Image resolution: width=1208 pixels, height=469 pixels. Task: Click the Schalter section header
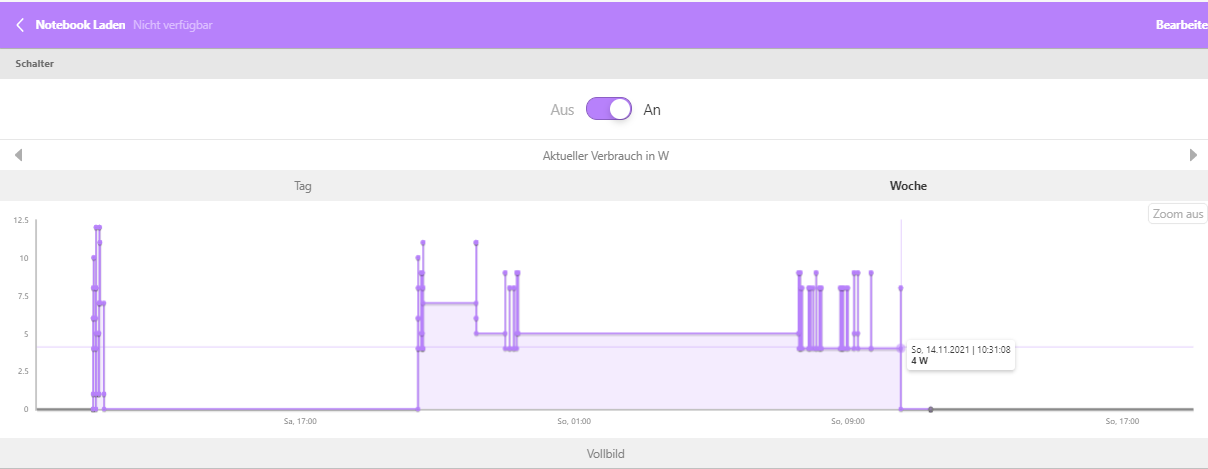pyautogui.click(x=34, y=64)
